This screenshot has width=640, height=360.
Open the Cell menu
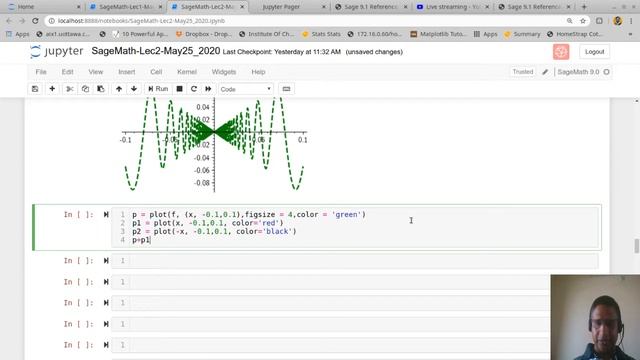pos(156,72)
